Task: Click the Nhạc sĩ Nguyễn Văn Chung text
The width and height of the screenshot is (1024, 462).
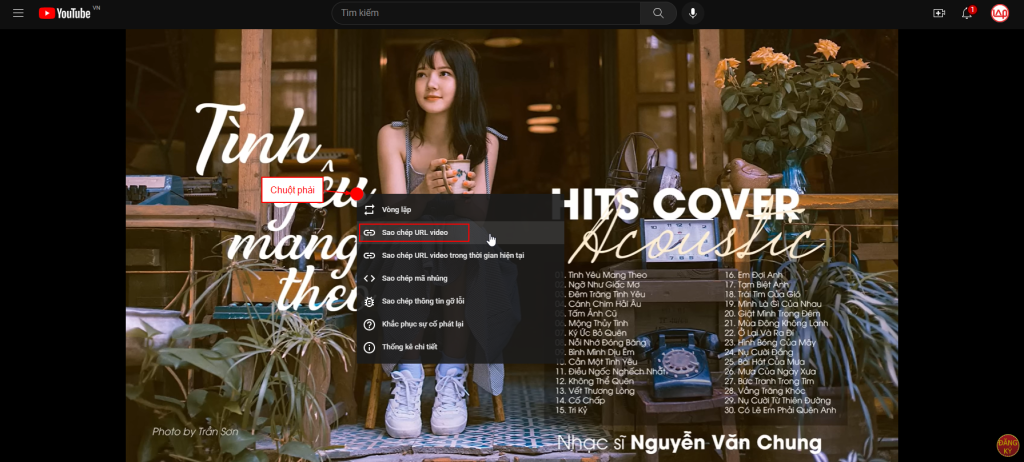Action: 689,442
